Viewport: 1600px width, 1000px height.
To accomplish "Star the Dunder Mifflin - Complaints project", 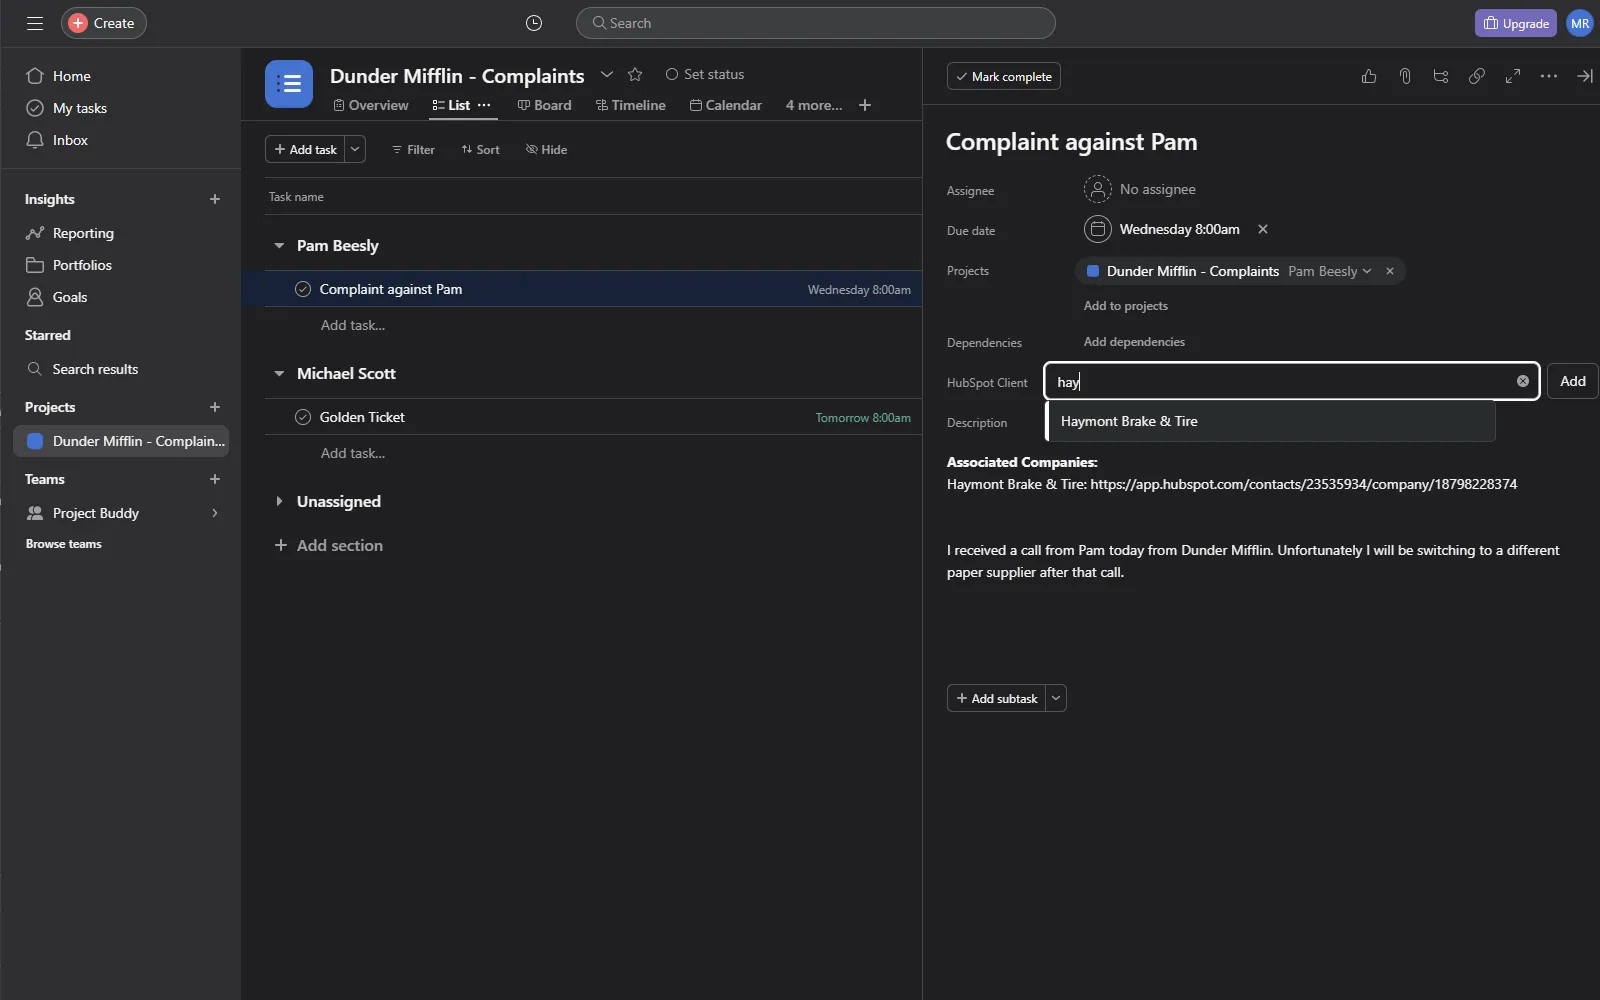I will [635, 75].
